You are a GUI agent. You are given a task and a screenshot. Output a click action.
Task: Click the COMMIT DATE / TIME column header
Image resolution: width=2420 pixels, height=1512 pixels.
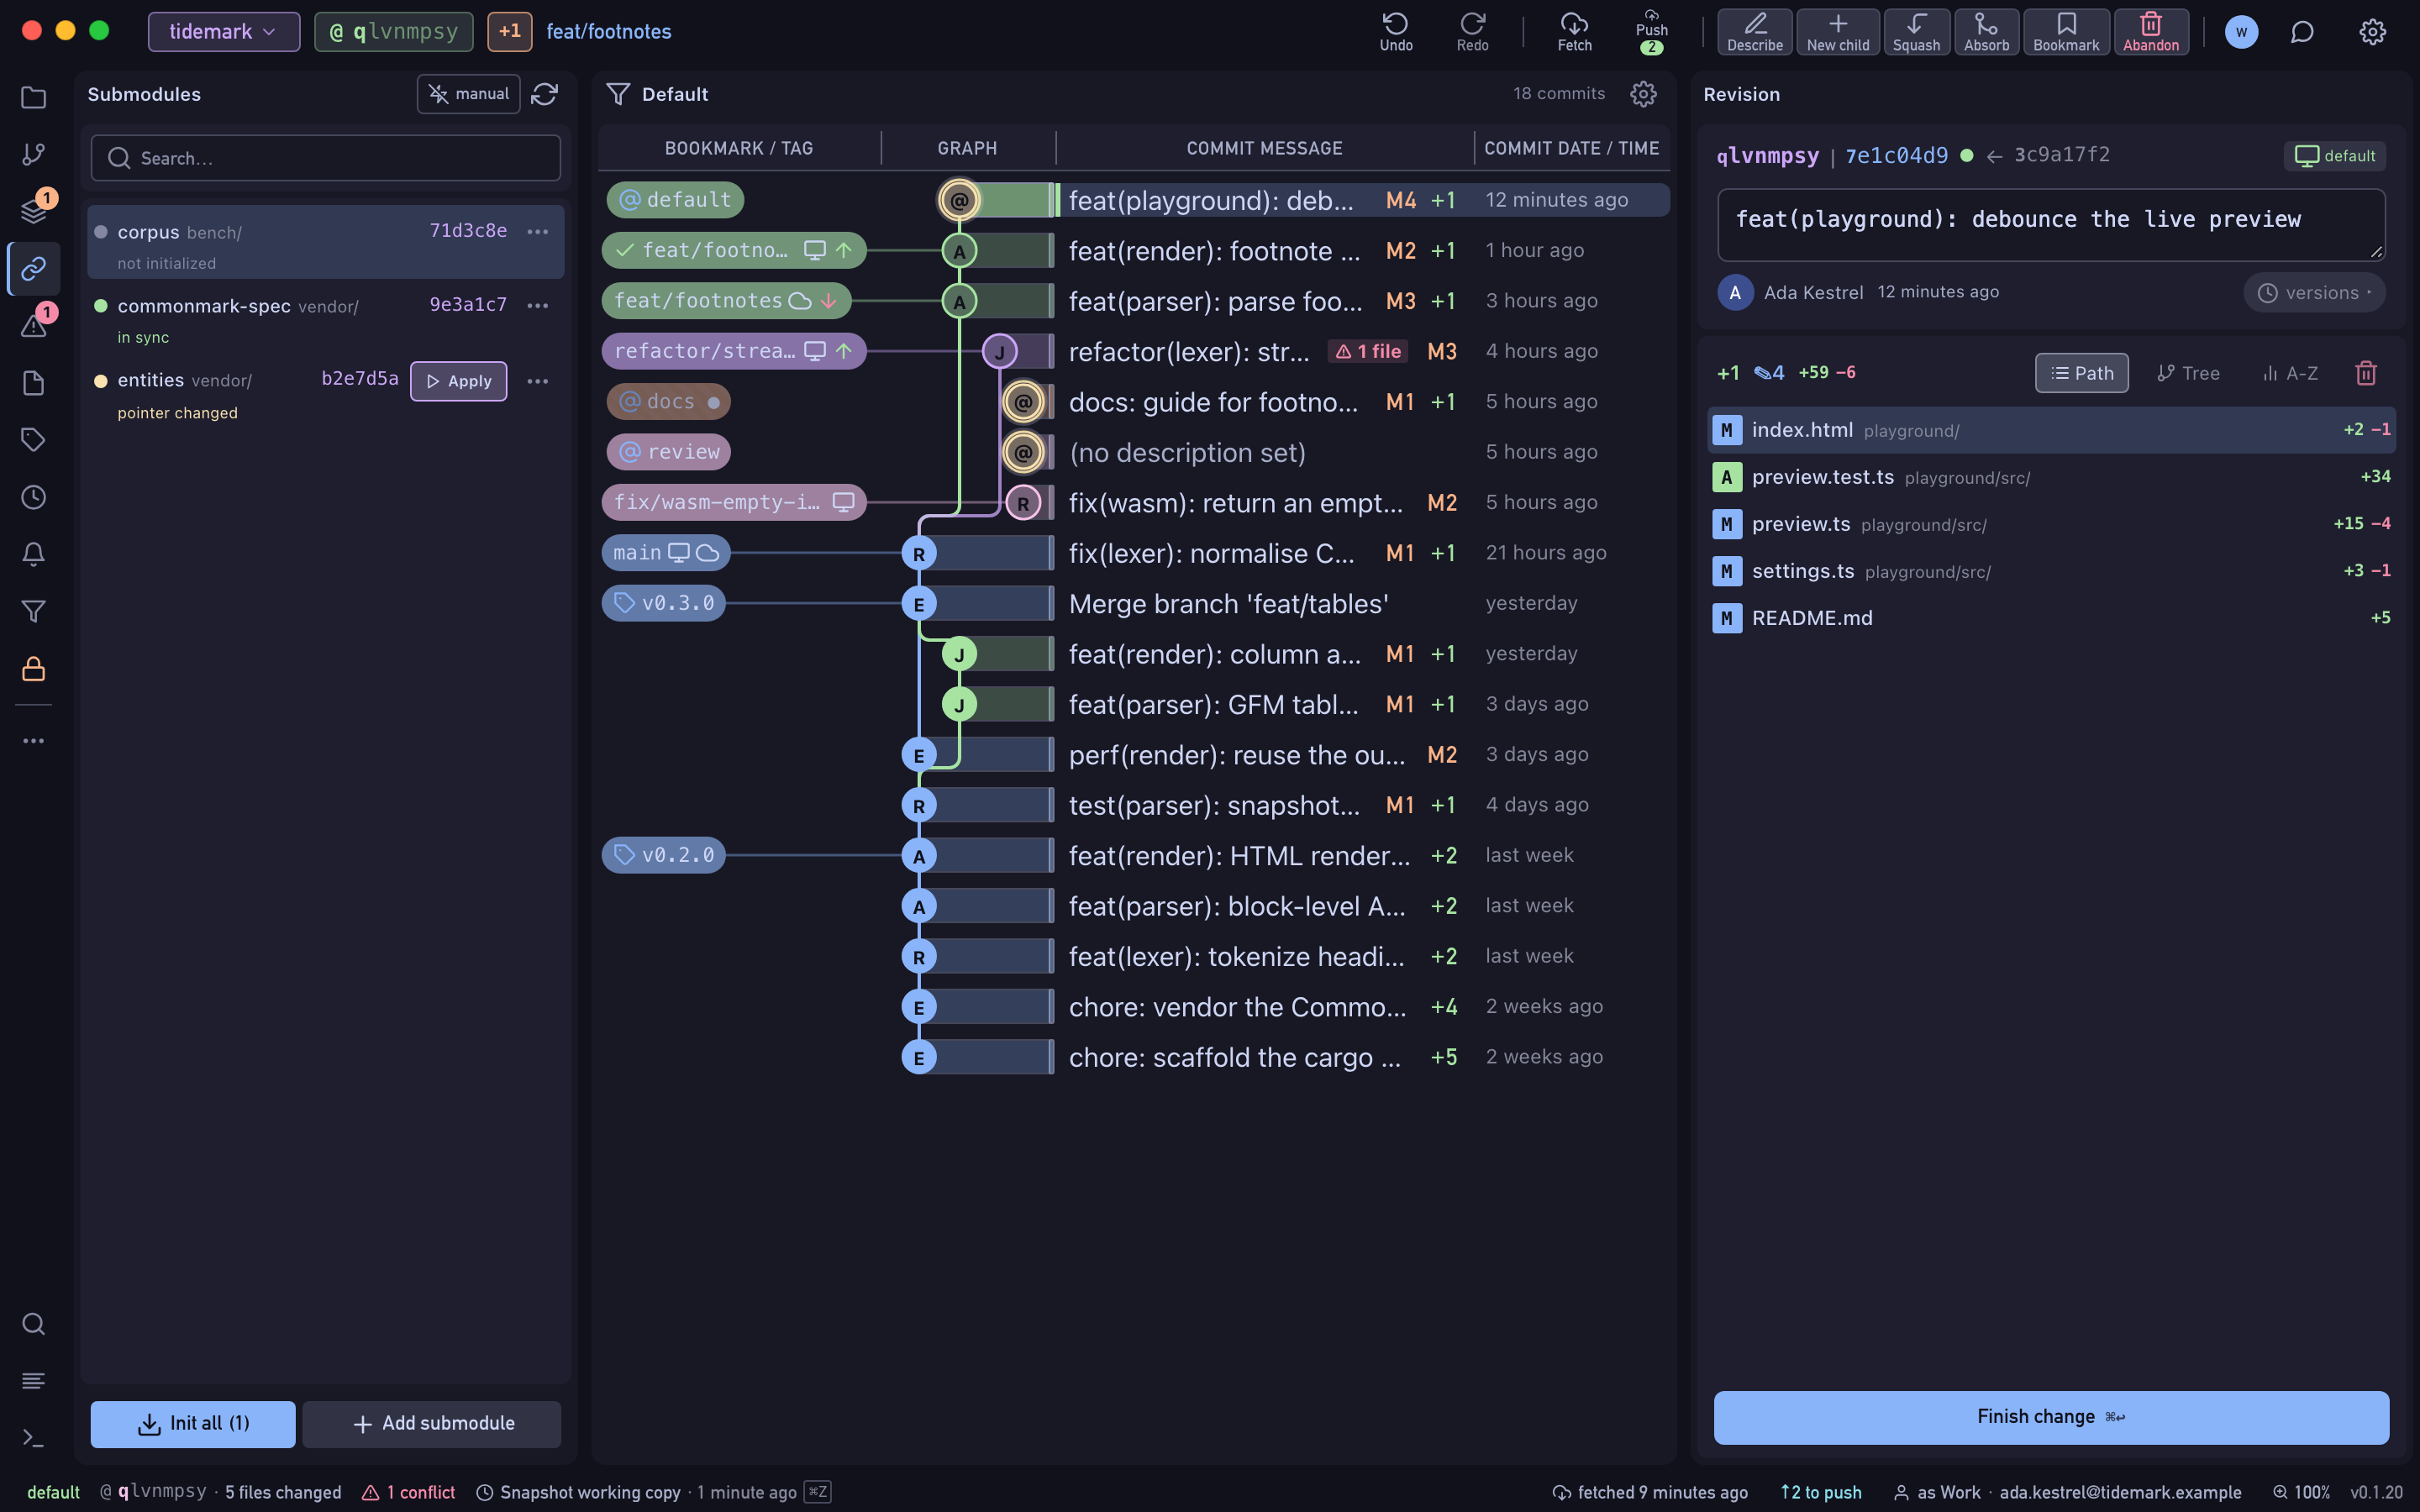point(1571,148)
